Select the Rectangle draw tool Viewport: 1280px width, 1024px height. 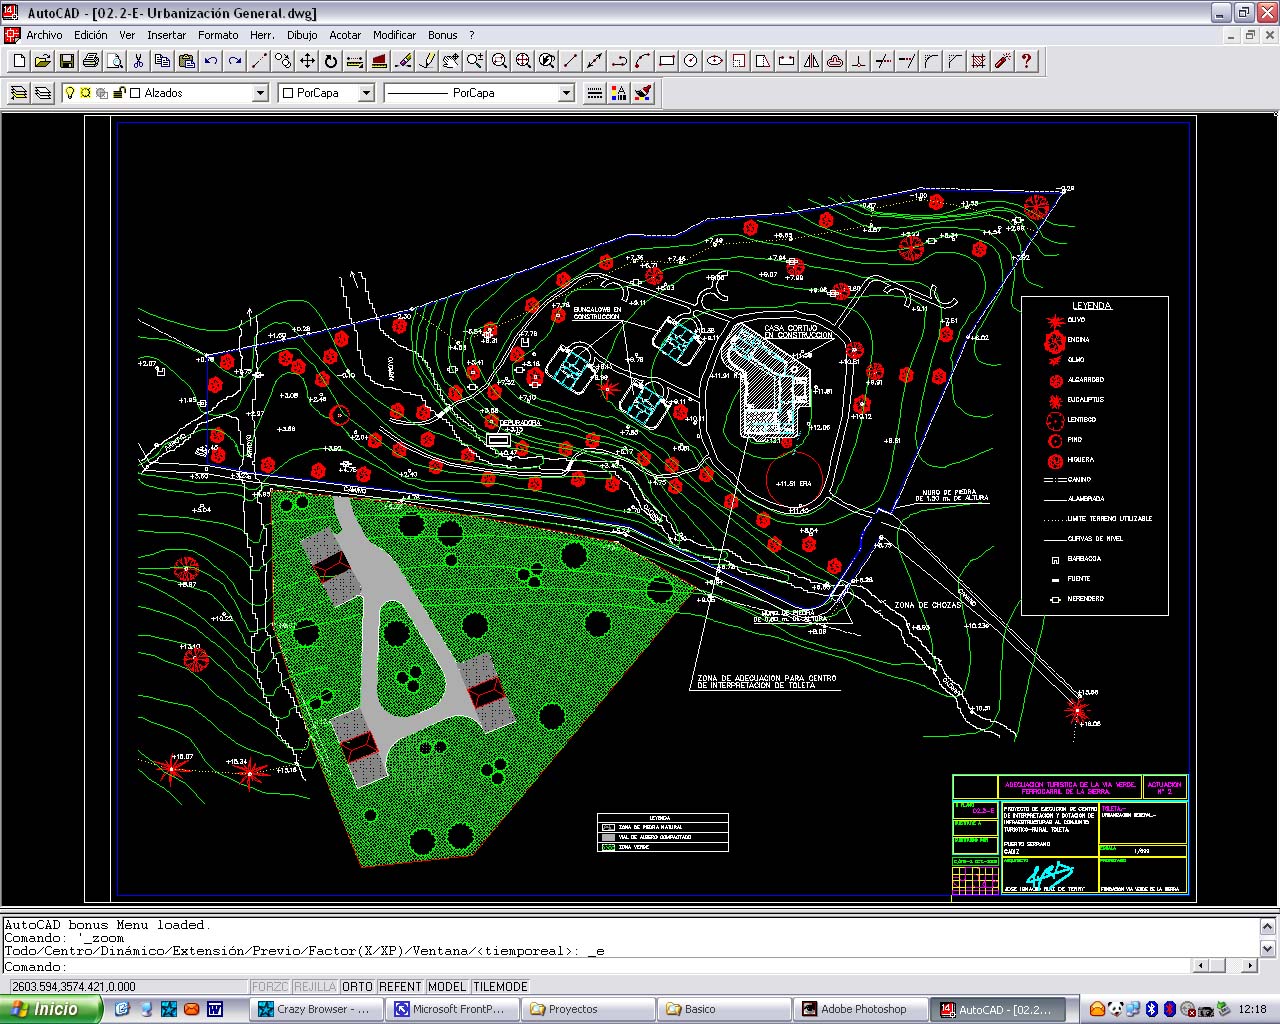[667, 61]
